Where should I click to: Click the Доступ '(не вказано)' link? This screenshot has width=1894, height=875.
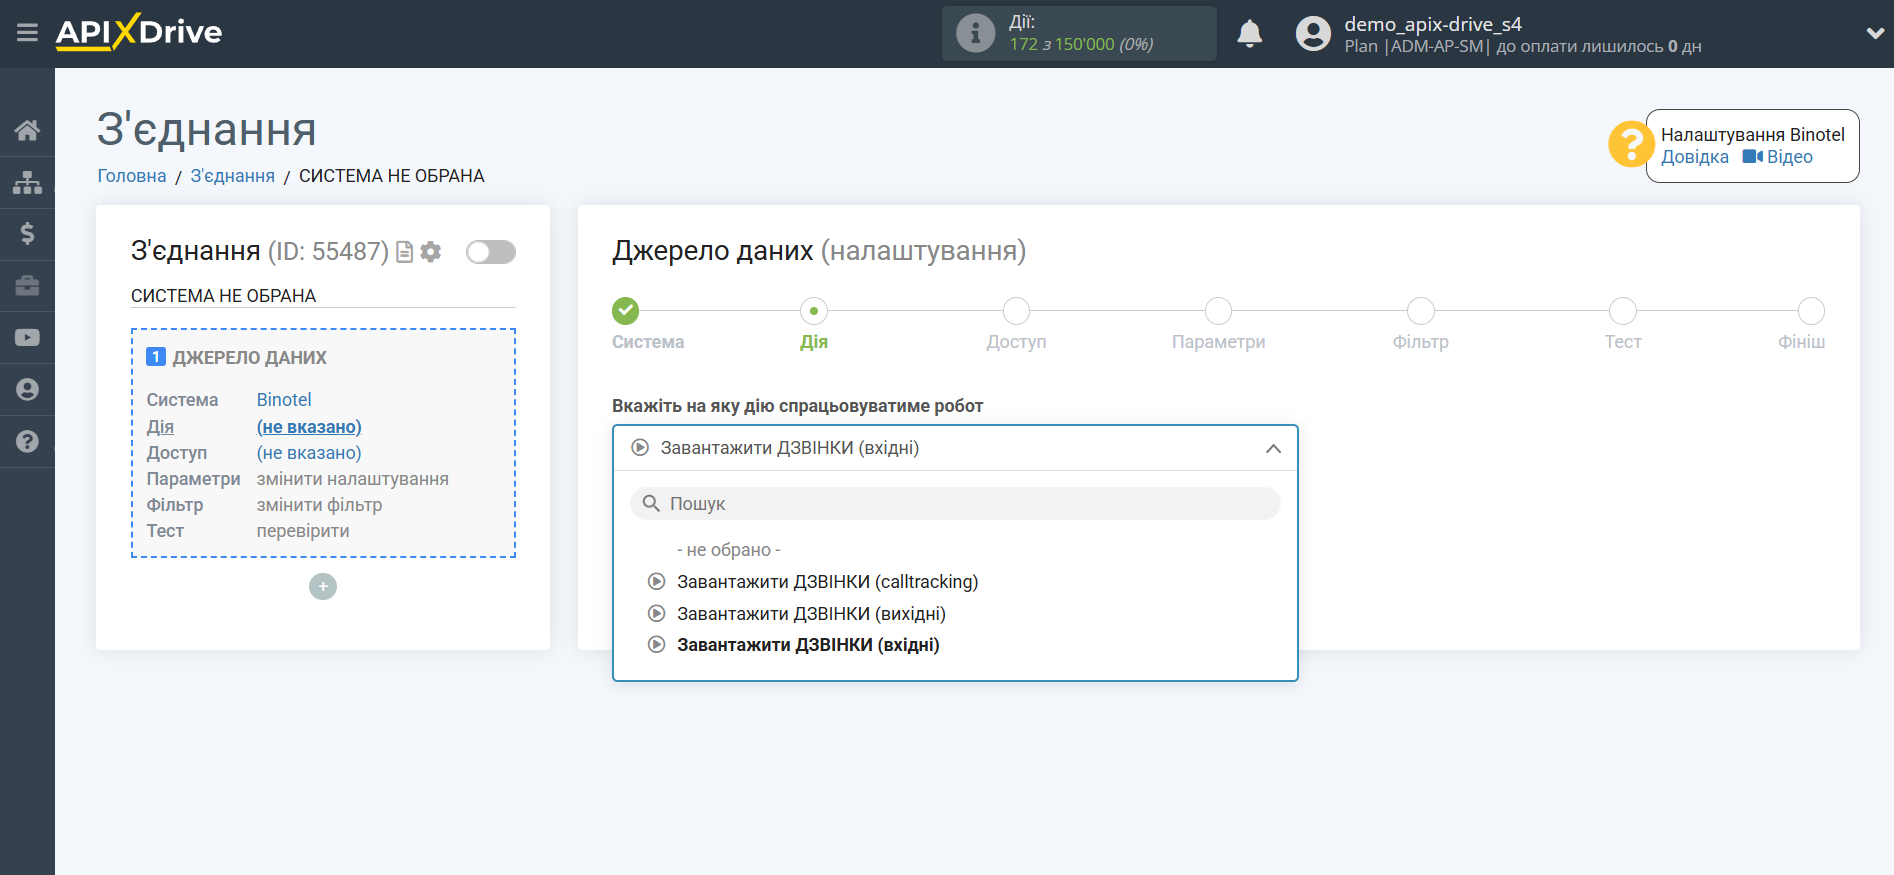[309, 453]
